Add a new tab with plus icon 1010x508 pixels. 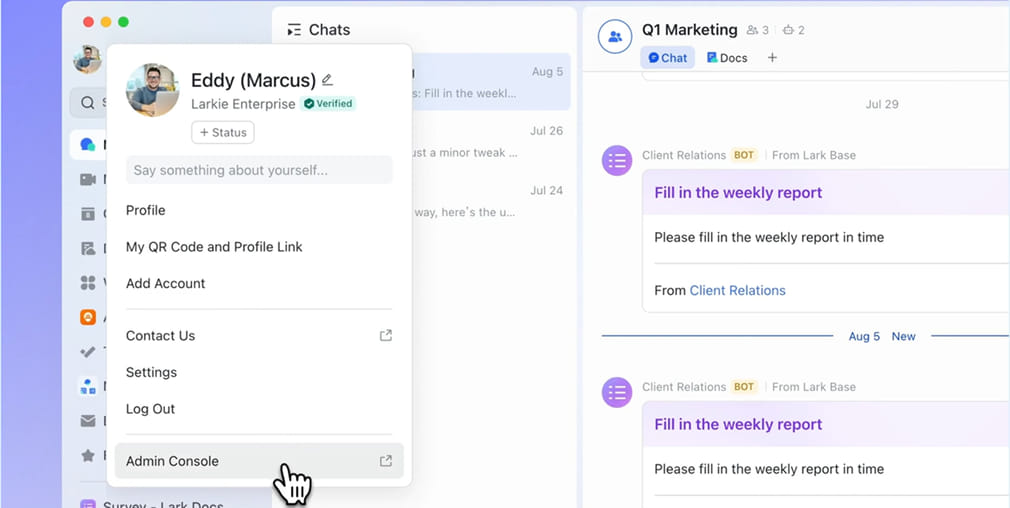772,58
